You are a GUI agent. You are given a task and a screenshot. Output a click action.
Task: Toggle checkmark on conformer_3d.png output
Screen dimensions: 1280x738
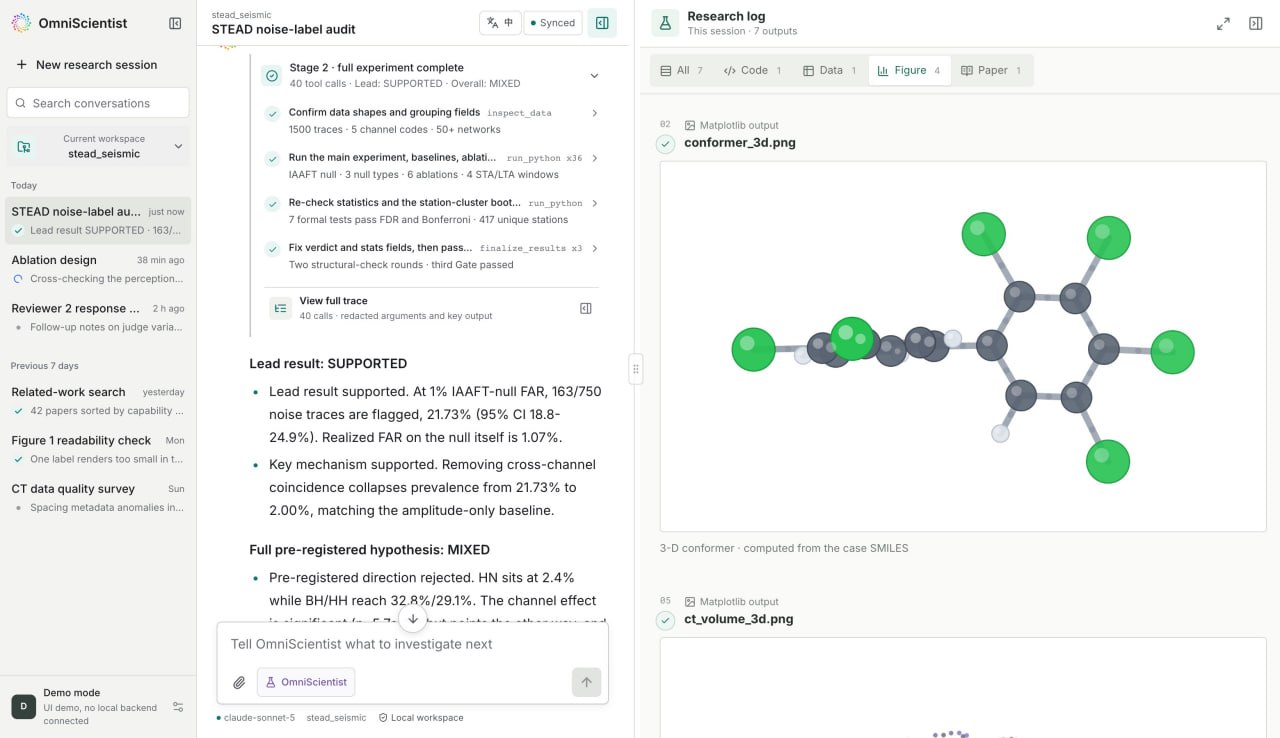pos(666,144)
